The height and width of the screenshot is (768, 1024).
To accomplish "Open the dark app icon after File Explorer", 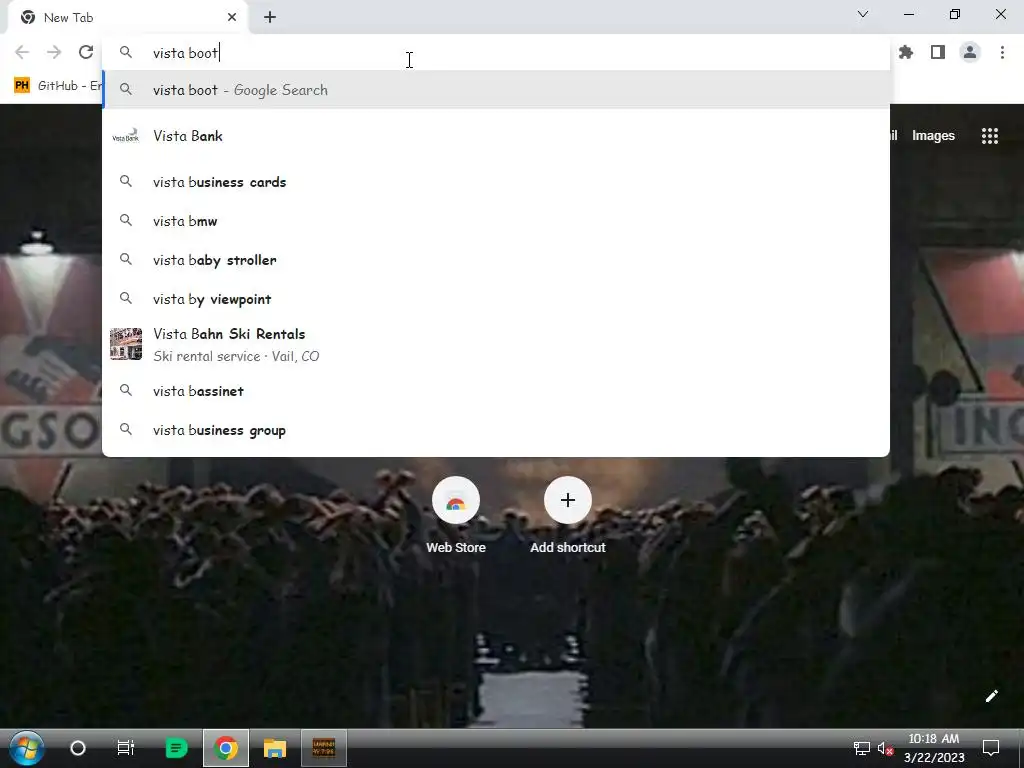I will (324, 748).
